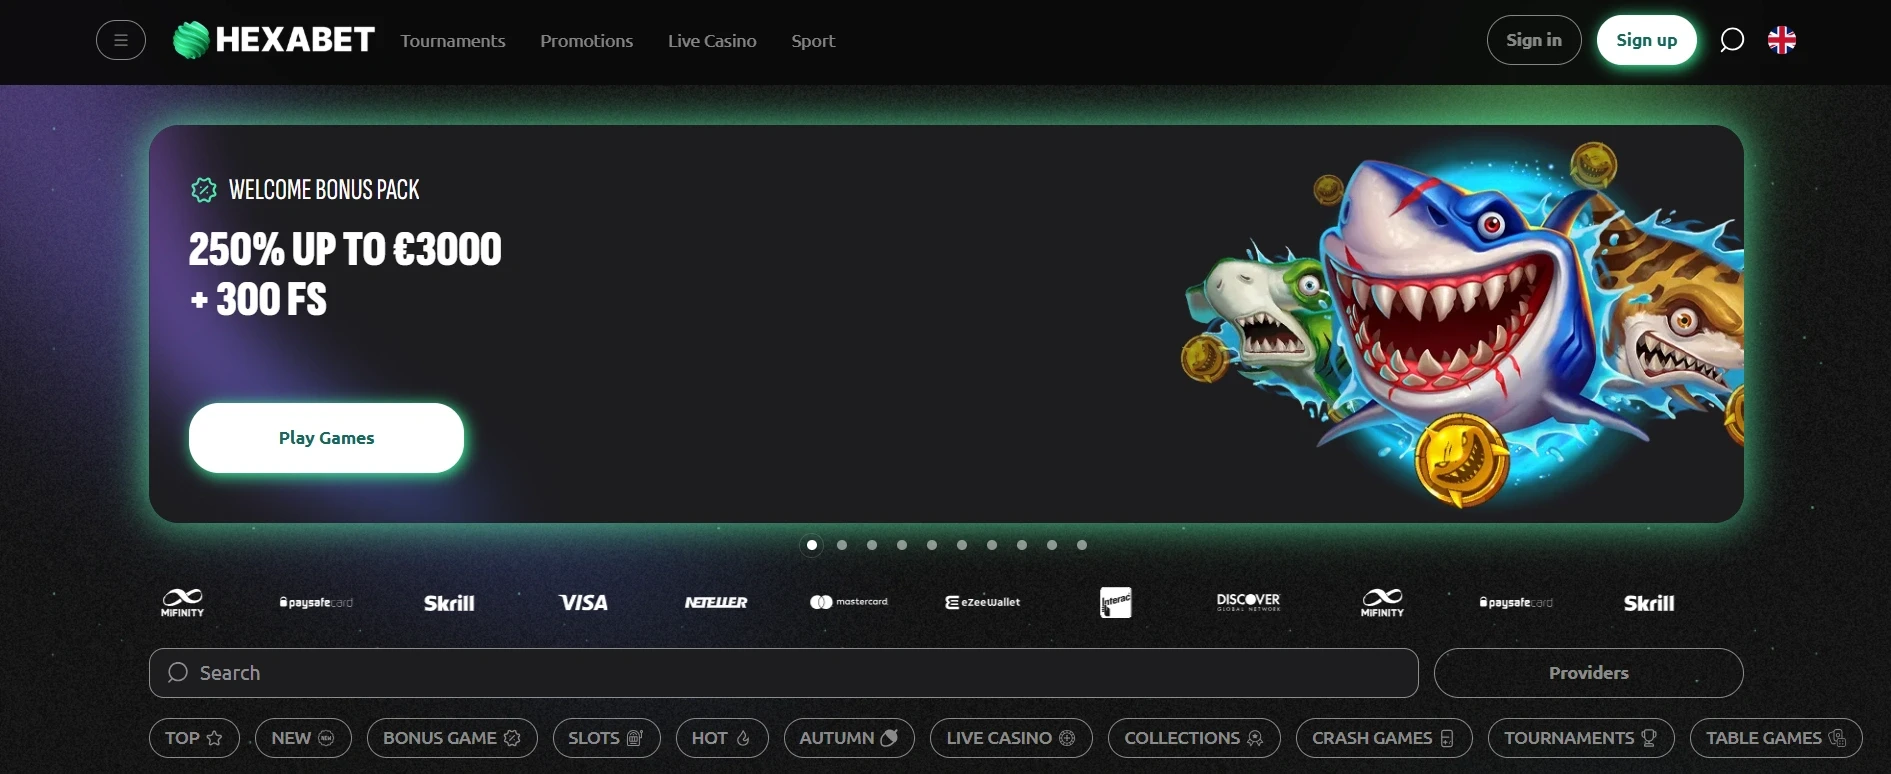Click the Sign up button
1891x774 pixels.
coord(1647,40)
